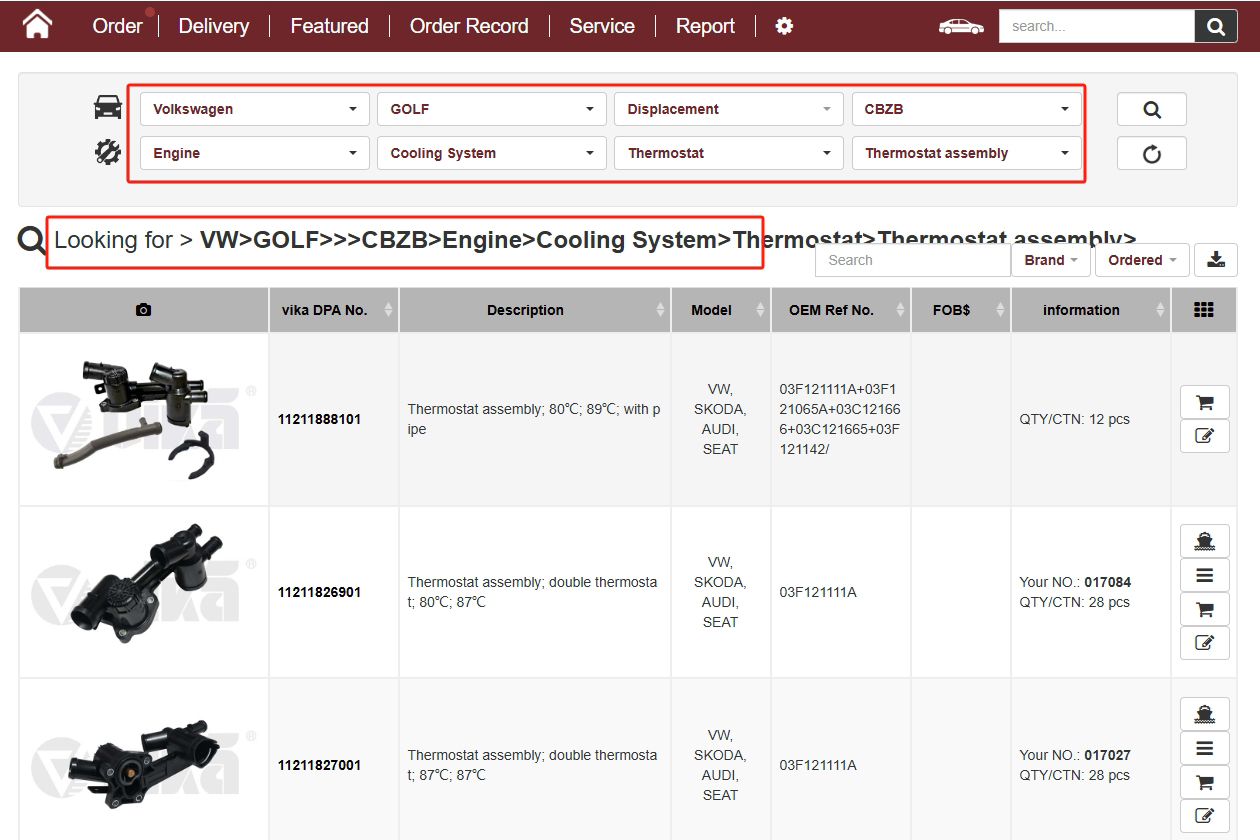
Task: Expand the Brand filter dropdown
Action: pos(1050,259)
